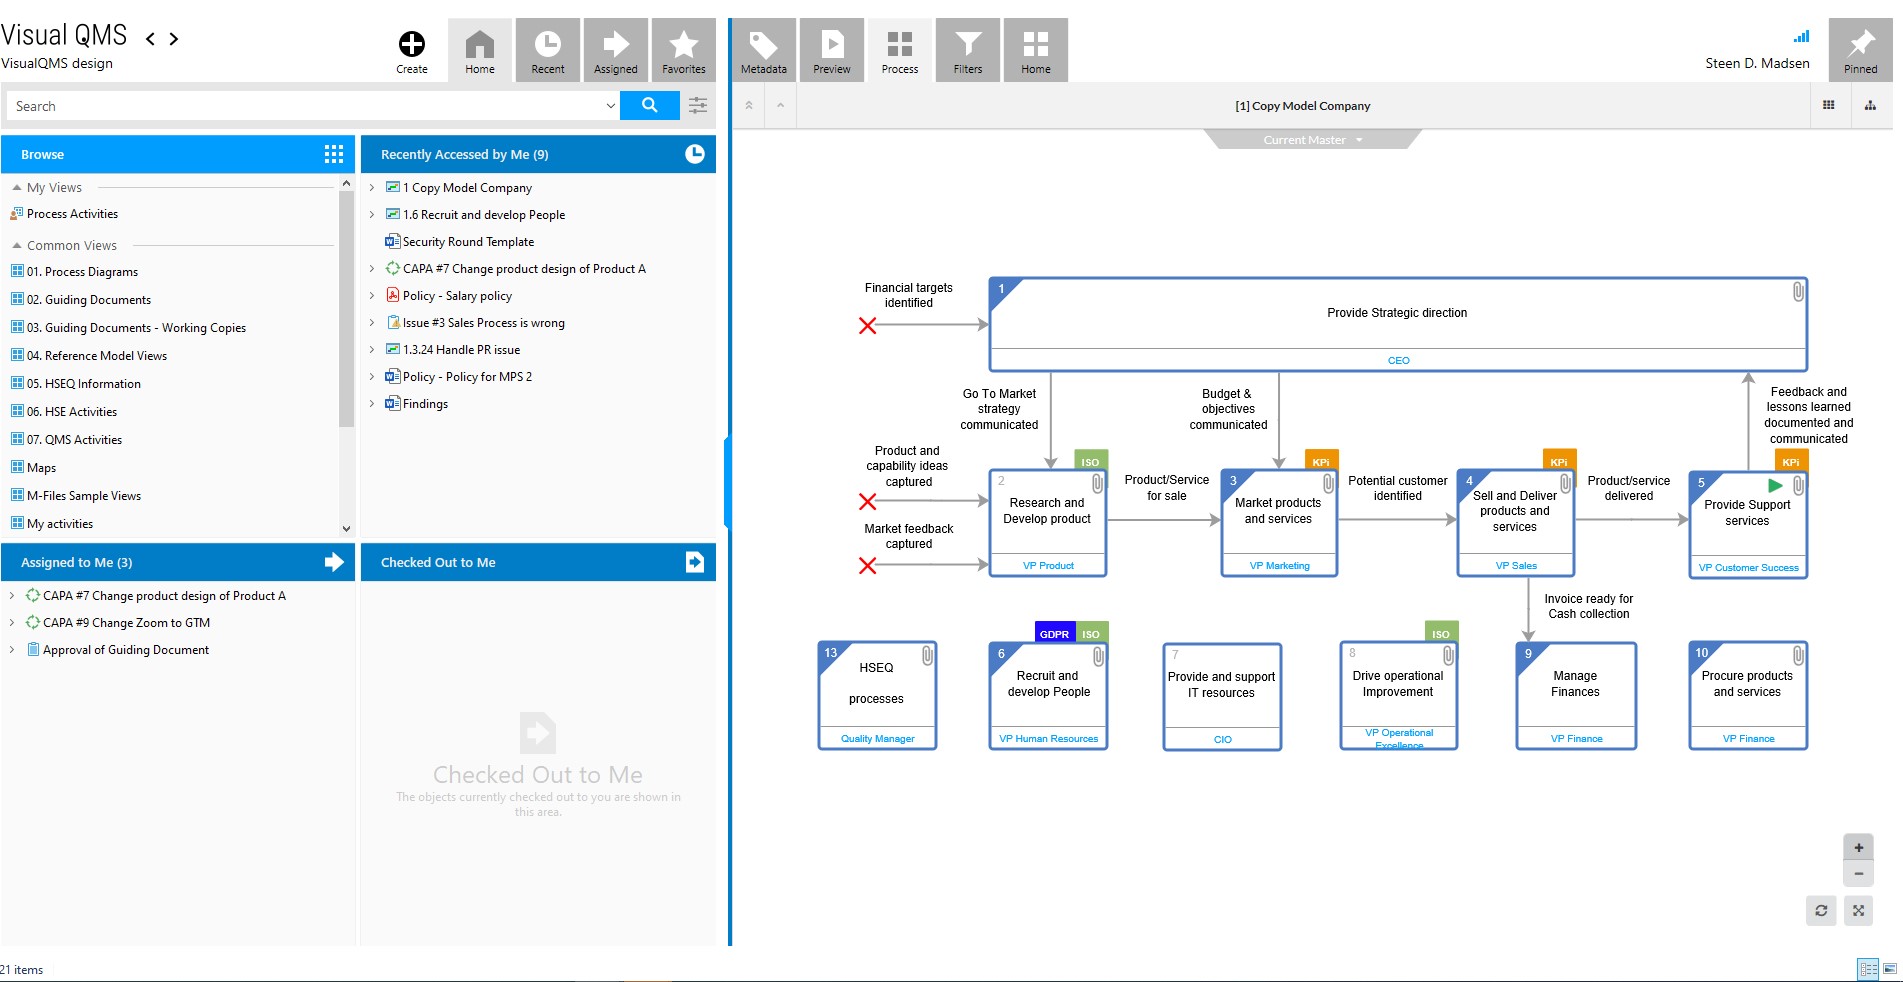The height and width of the screenshot is (982, 1903).
Task: Open '1 Copy Model Company' from Recently Accessed
Action: (x=466, y=187)
